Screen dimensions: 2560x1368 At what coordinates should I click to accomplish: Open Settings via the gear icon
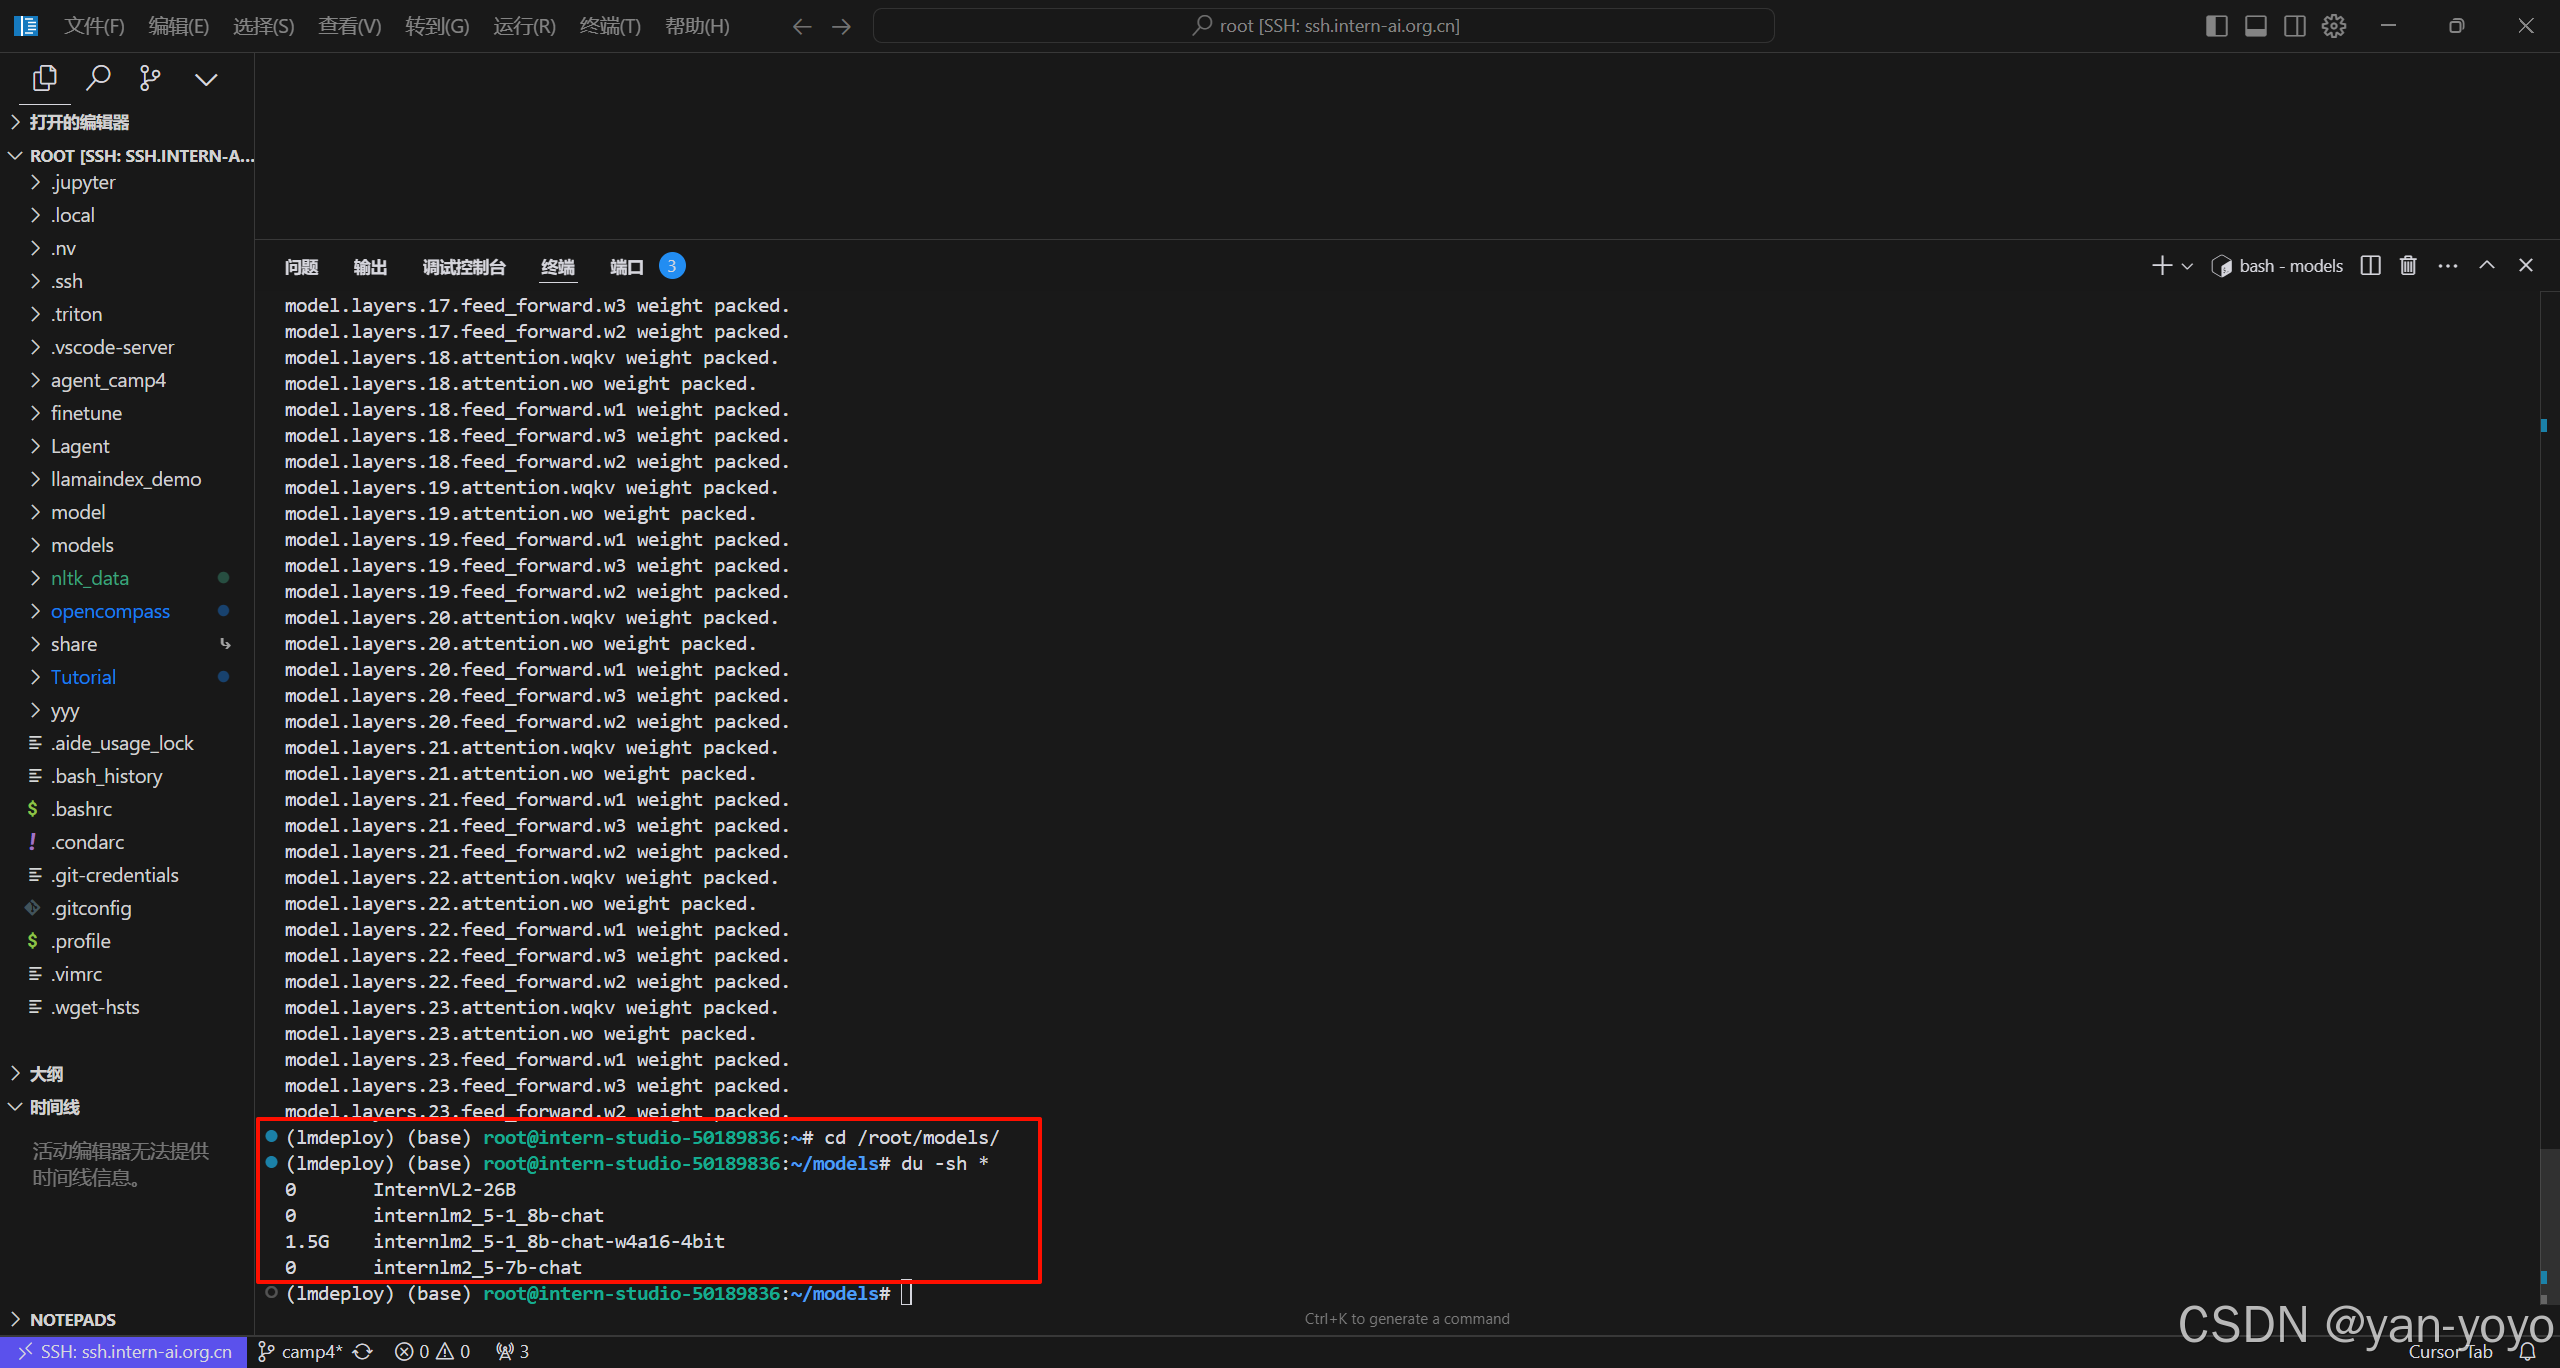2333,25
